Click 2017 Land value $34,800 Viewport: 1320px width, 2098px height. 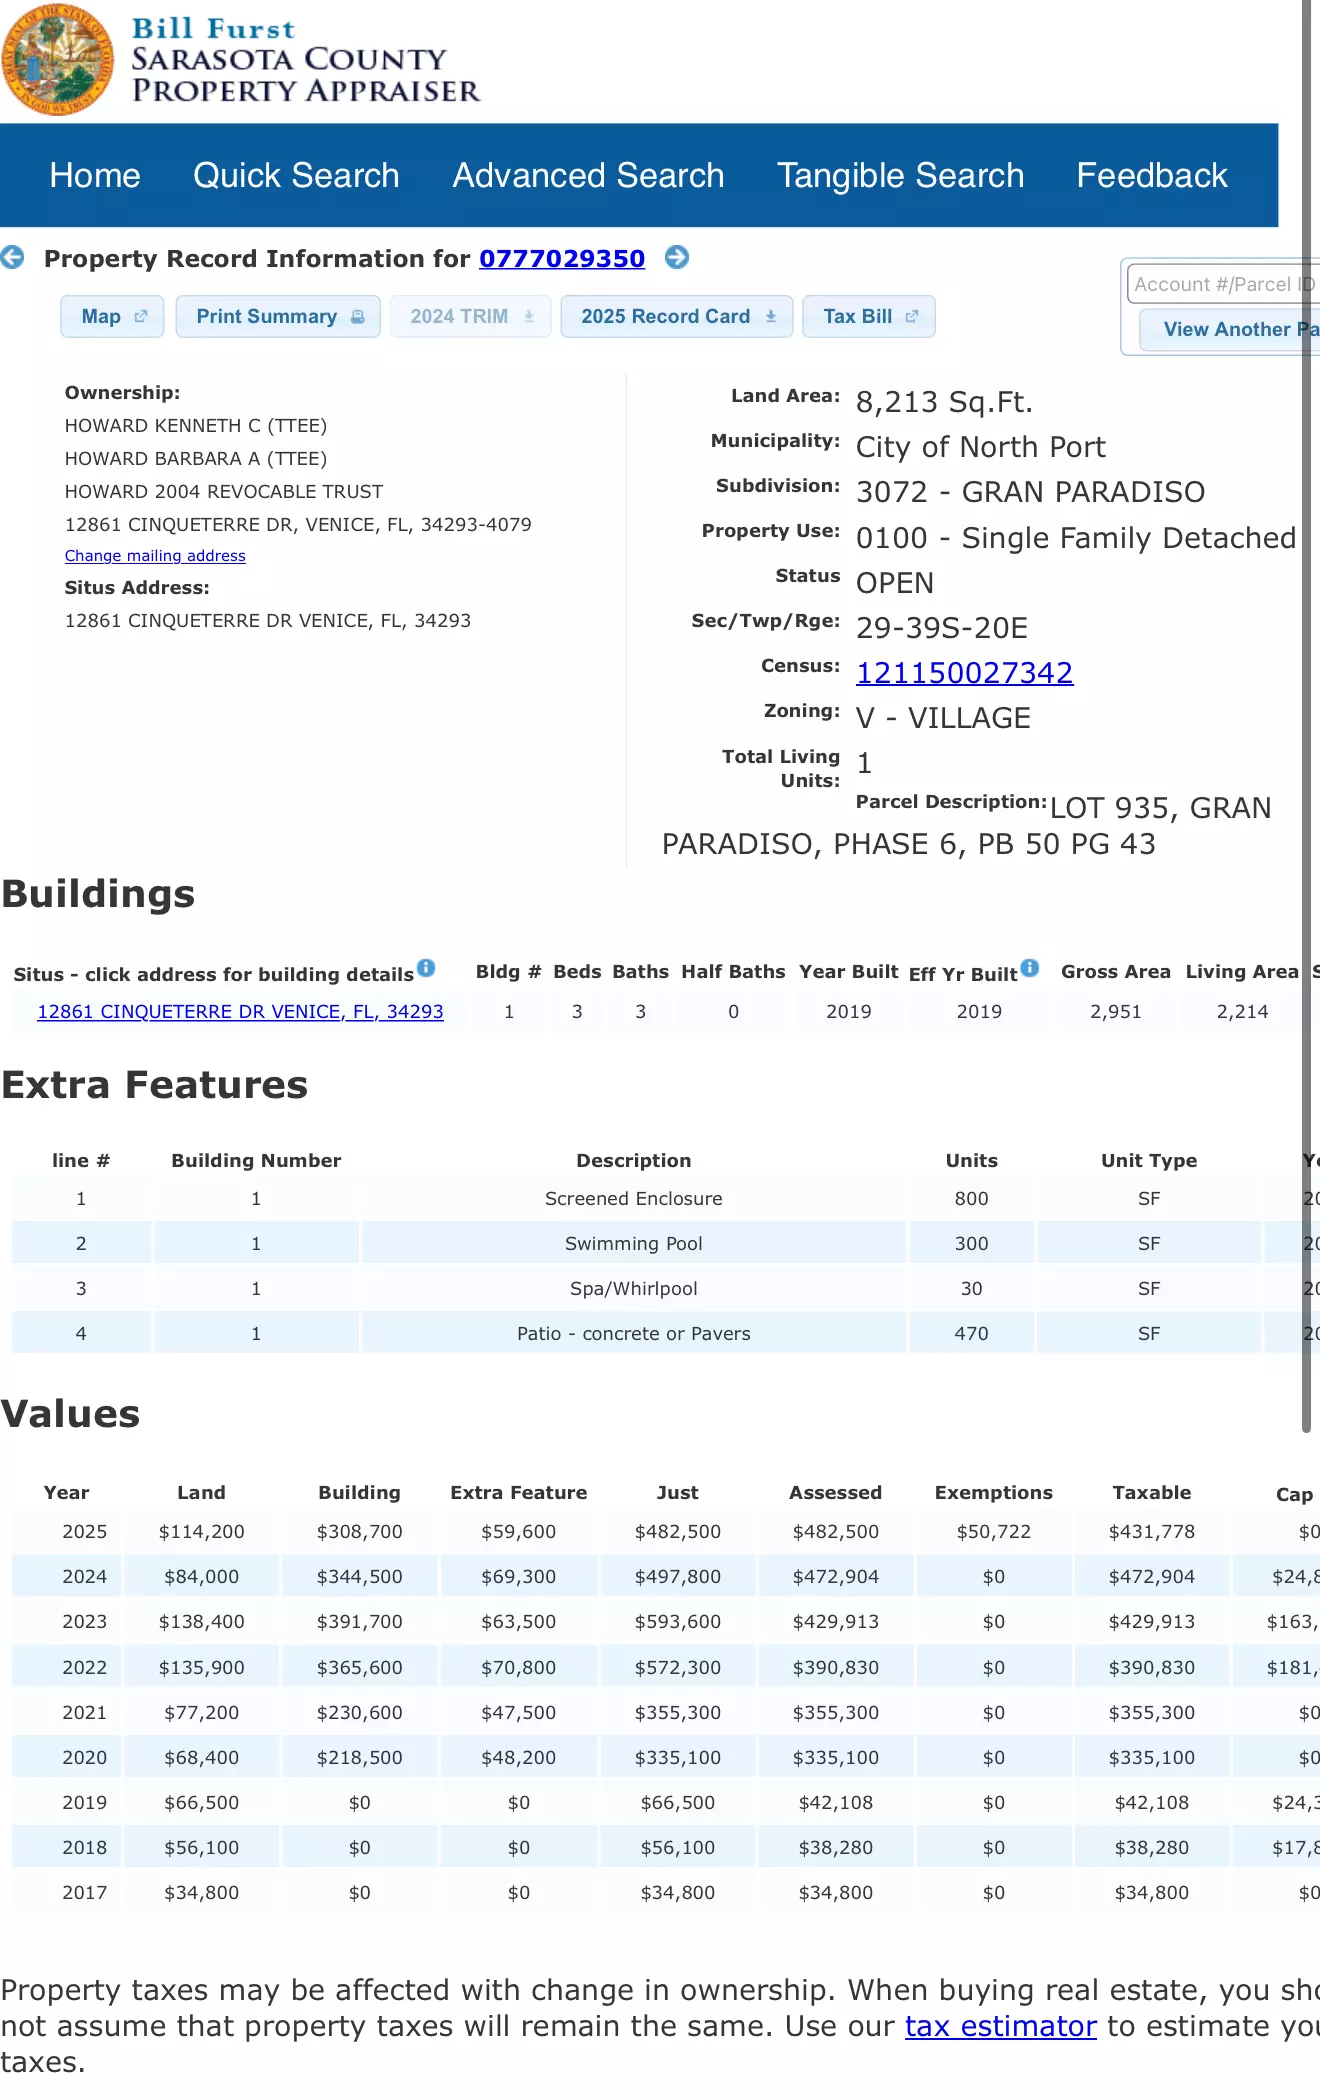[x=202, y=1893]
